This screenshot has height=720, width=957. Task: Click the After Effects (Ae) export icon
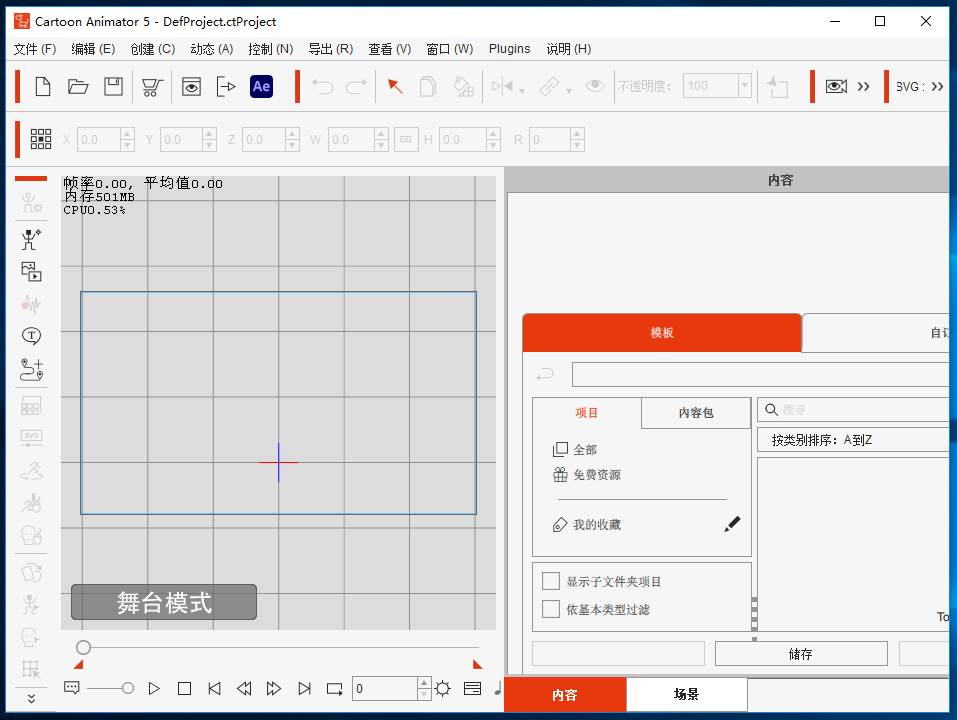tap(261, 87)
